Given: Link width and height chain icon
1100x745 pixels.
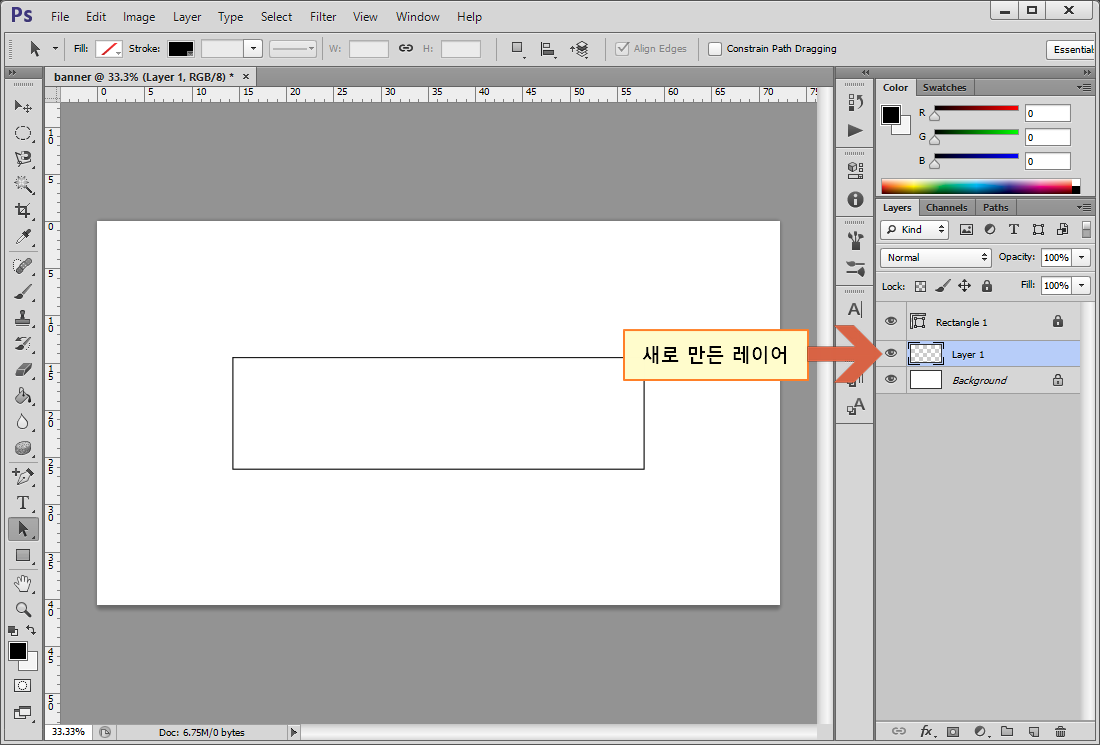Looking at the screenshot, I should pos(405,48).
